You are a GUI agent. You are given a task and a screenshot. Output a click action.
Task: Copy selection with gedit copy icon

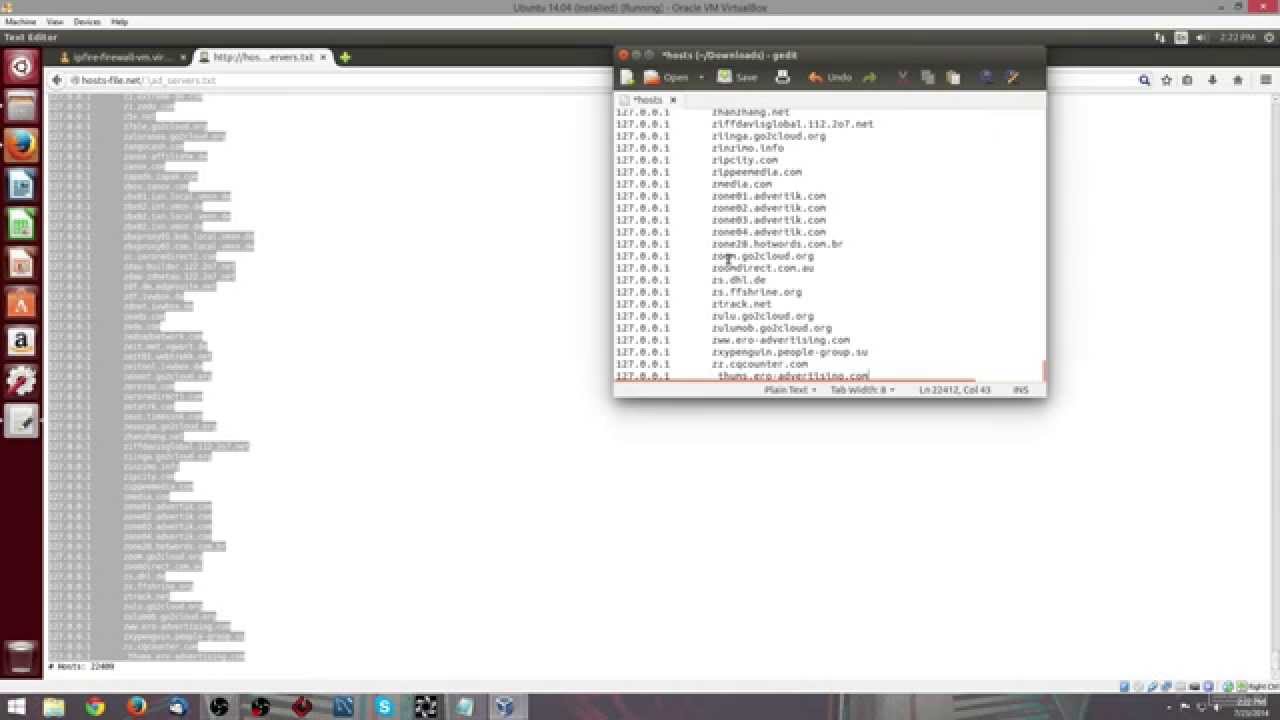(927, 77)
